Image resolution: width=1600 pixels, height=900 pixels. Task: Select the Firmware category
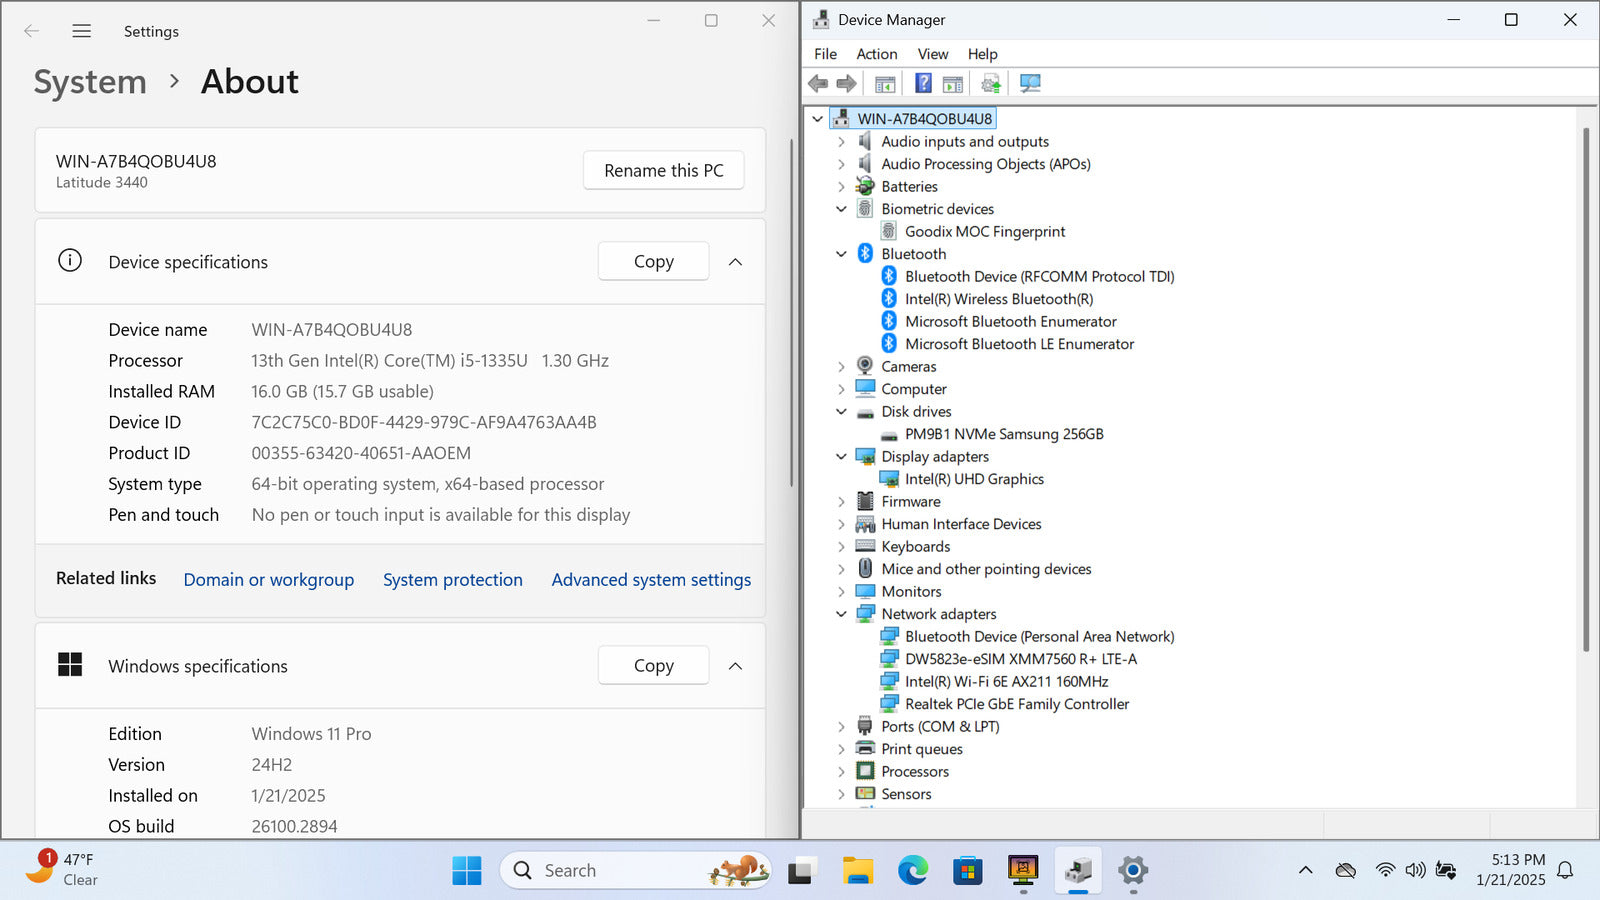pyautogui.click(x=910, y=502)
